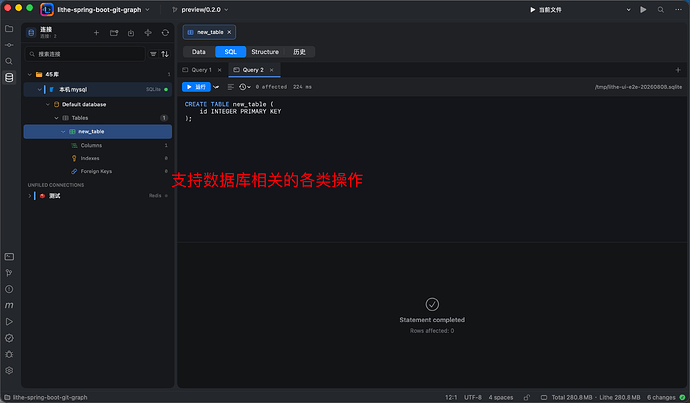This screenshot has height=403, width=690.
Task: Open the terminal panel icon
Action: coord(9,256)
